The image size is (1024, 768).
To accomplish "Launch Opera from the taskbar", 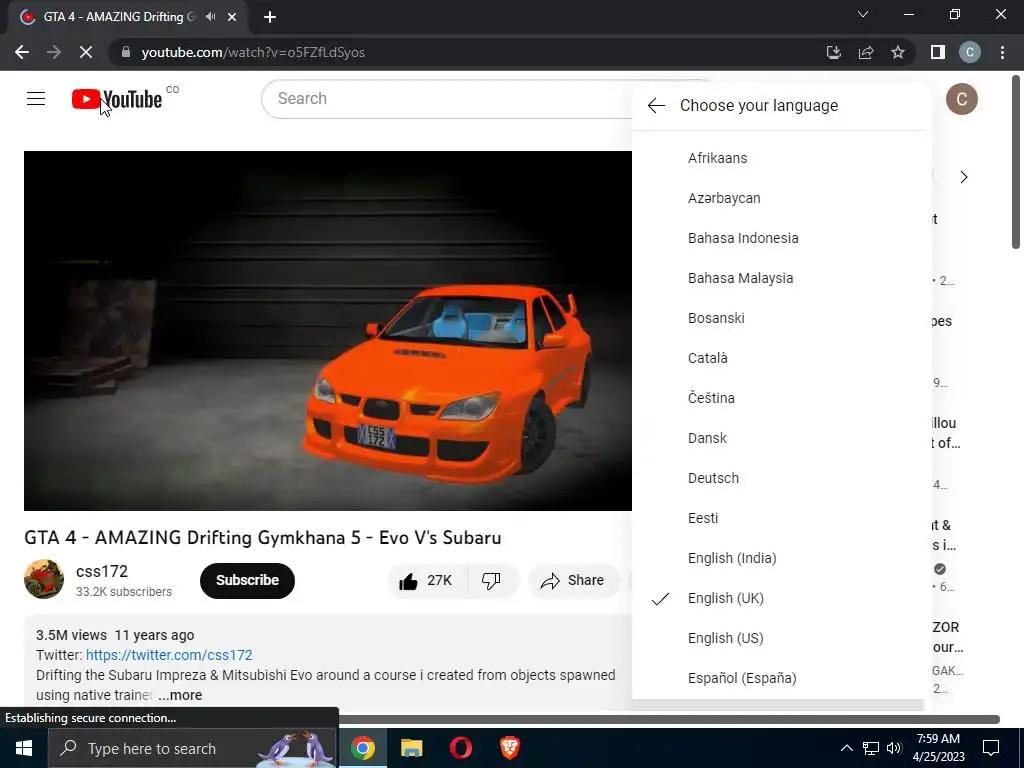I will pos(460,748).
